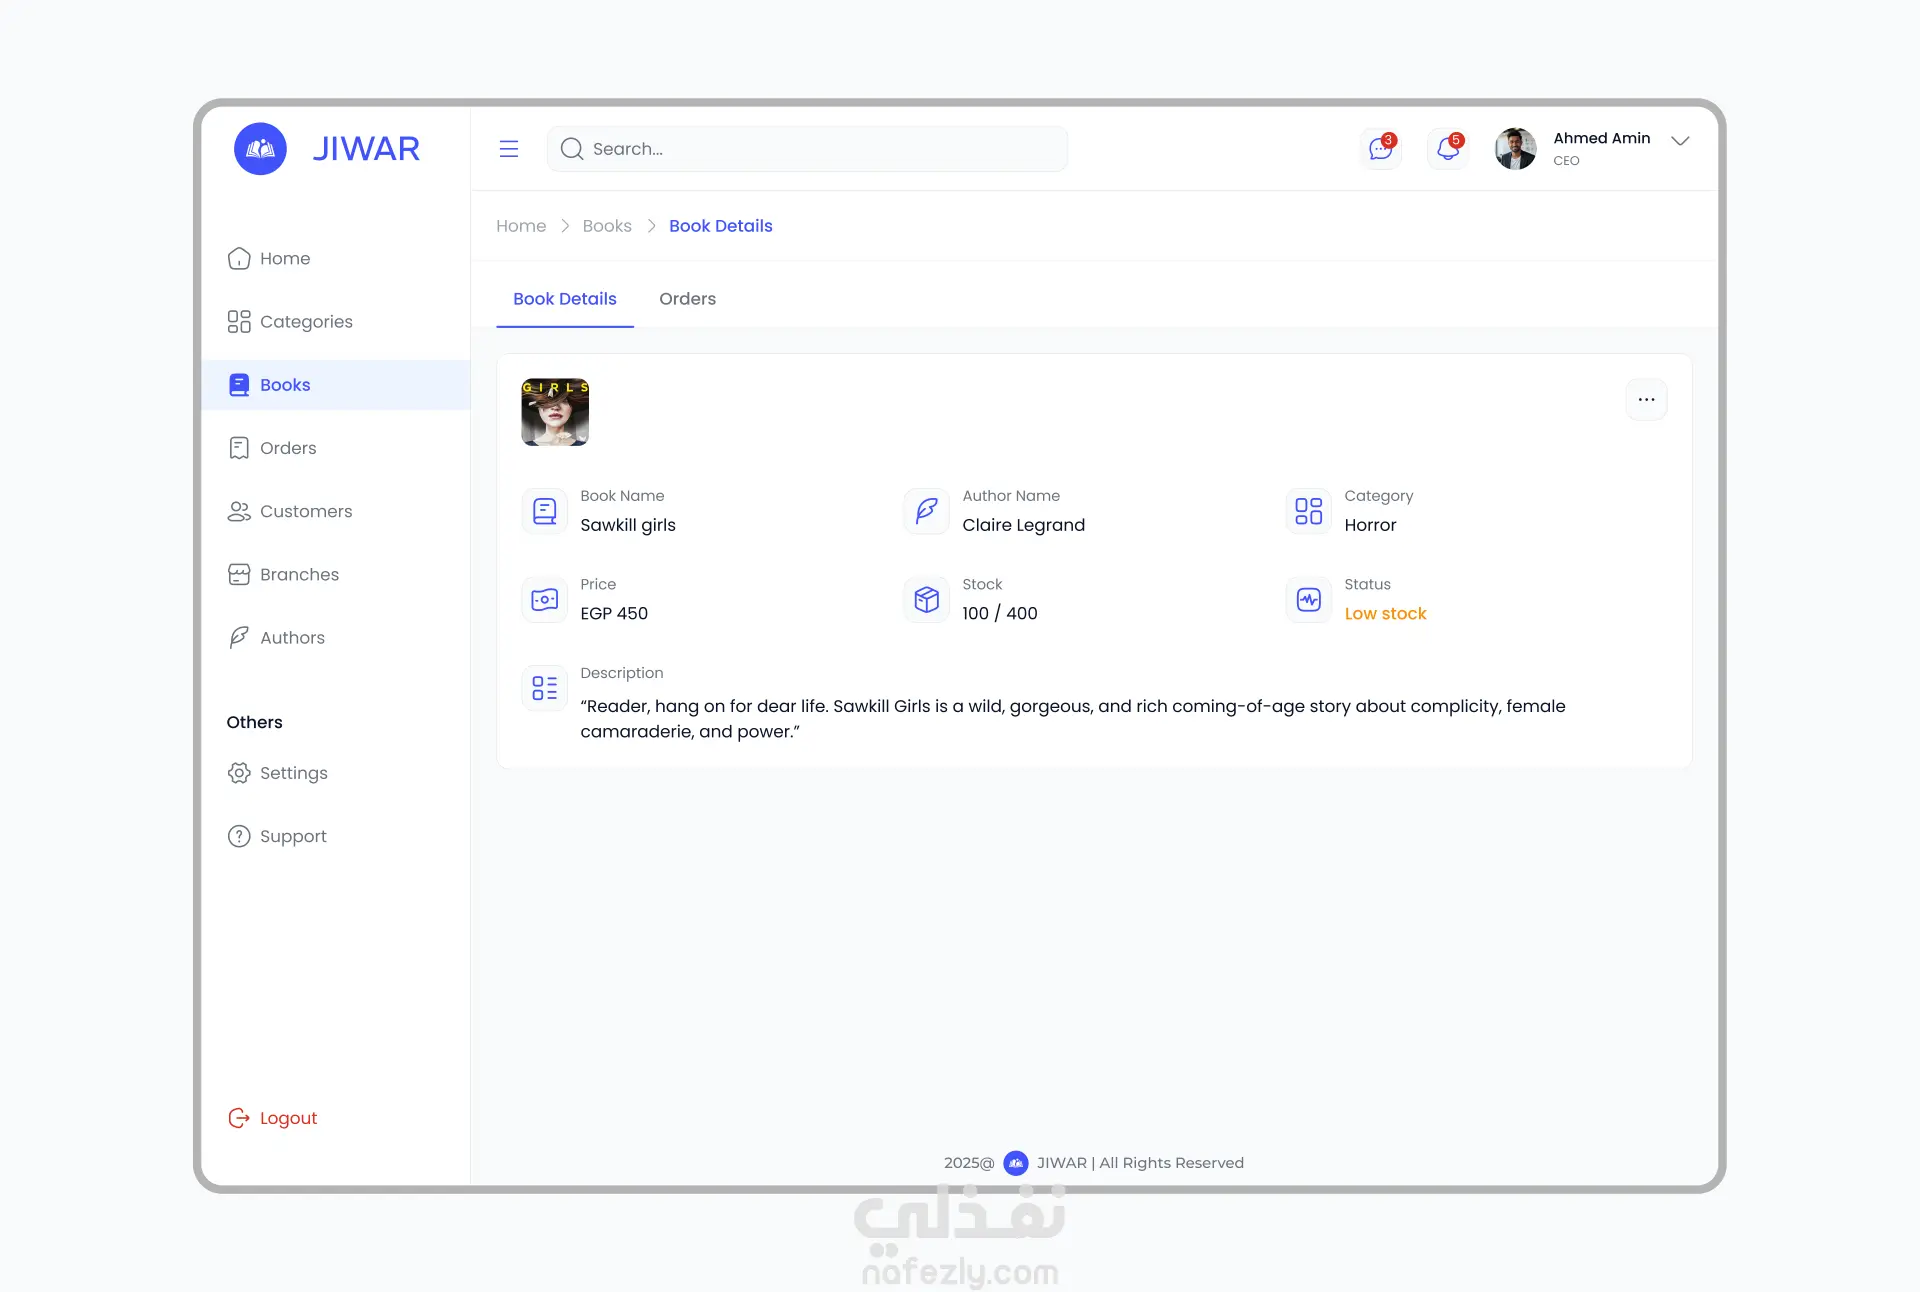
Task: Click the Author Name feather icon
Action: click(x=926, y=511)
